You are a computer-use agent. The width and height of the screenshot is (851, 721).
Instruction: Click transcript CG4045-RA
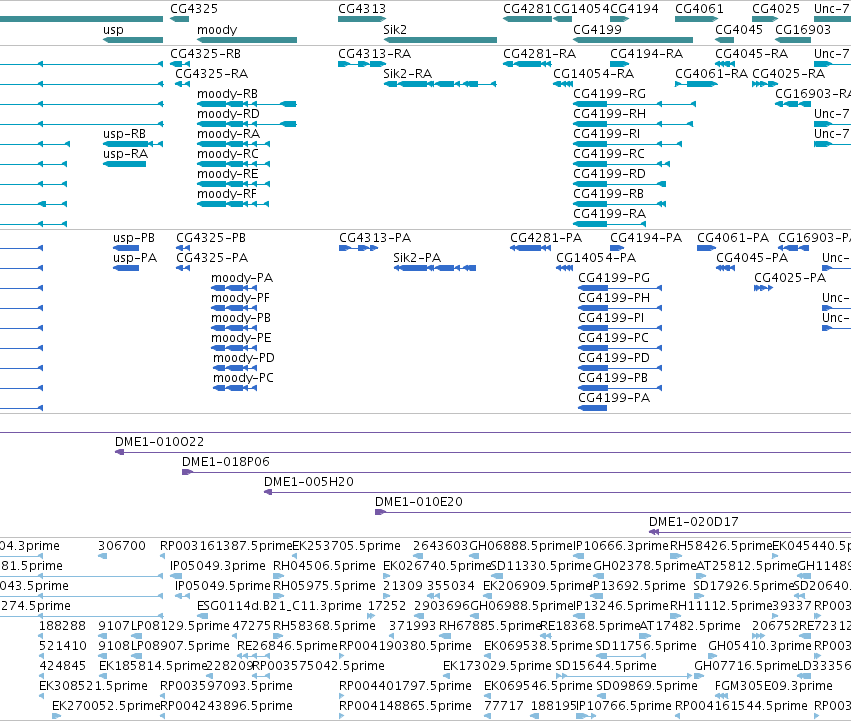coord(752,54)
